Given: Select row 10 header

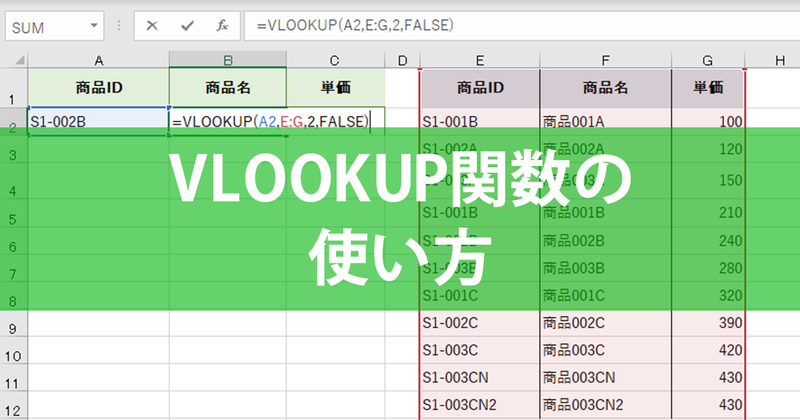Looking at the screenshot, I should click(13, 350).
